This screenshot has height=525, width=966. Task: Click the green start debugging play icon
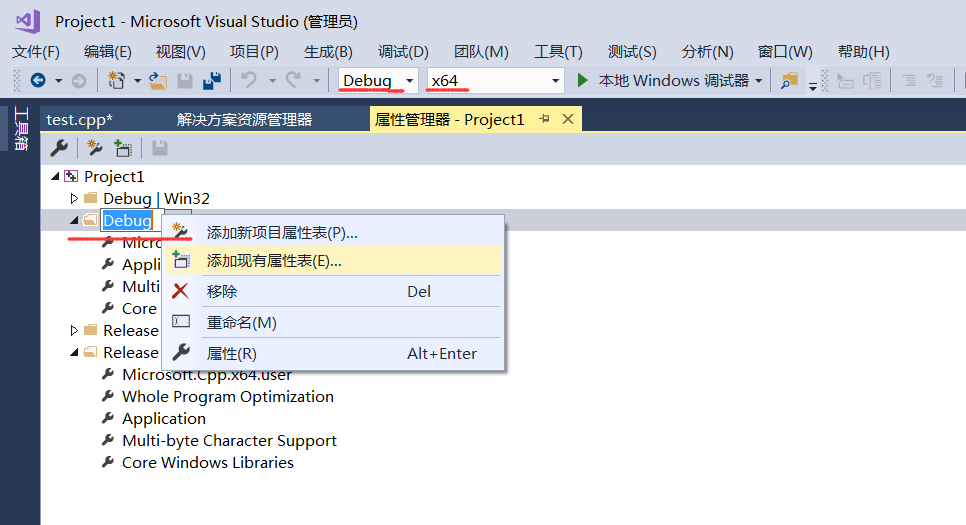582,80
